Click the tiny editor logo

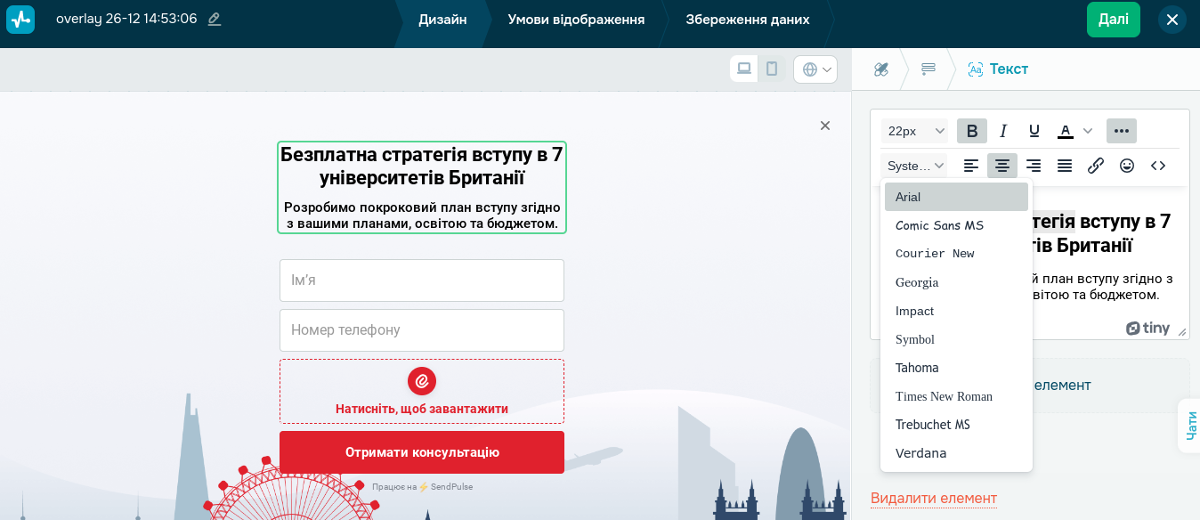point(1147,328)
